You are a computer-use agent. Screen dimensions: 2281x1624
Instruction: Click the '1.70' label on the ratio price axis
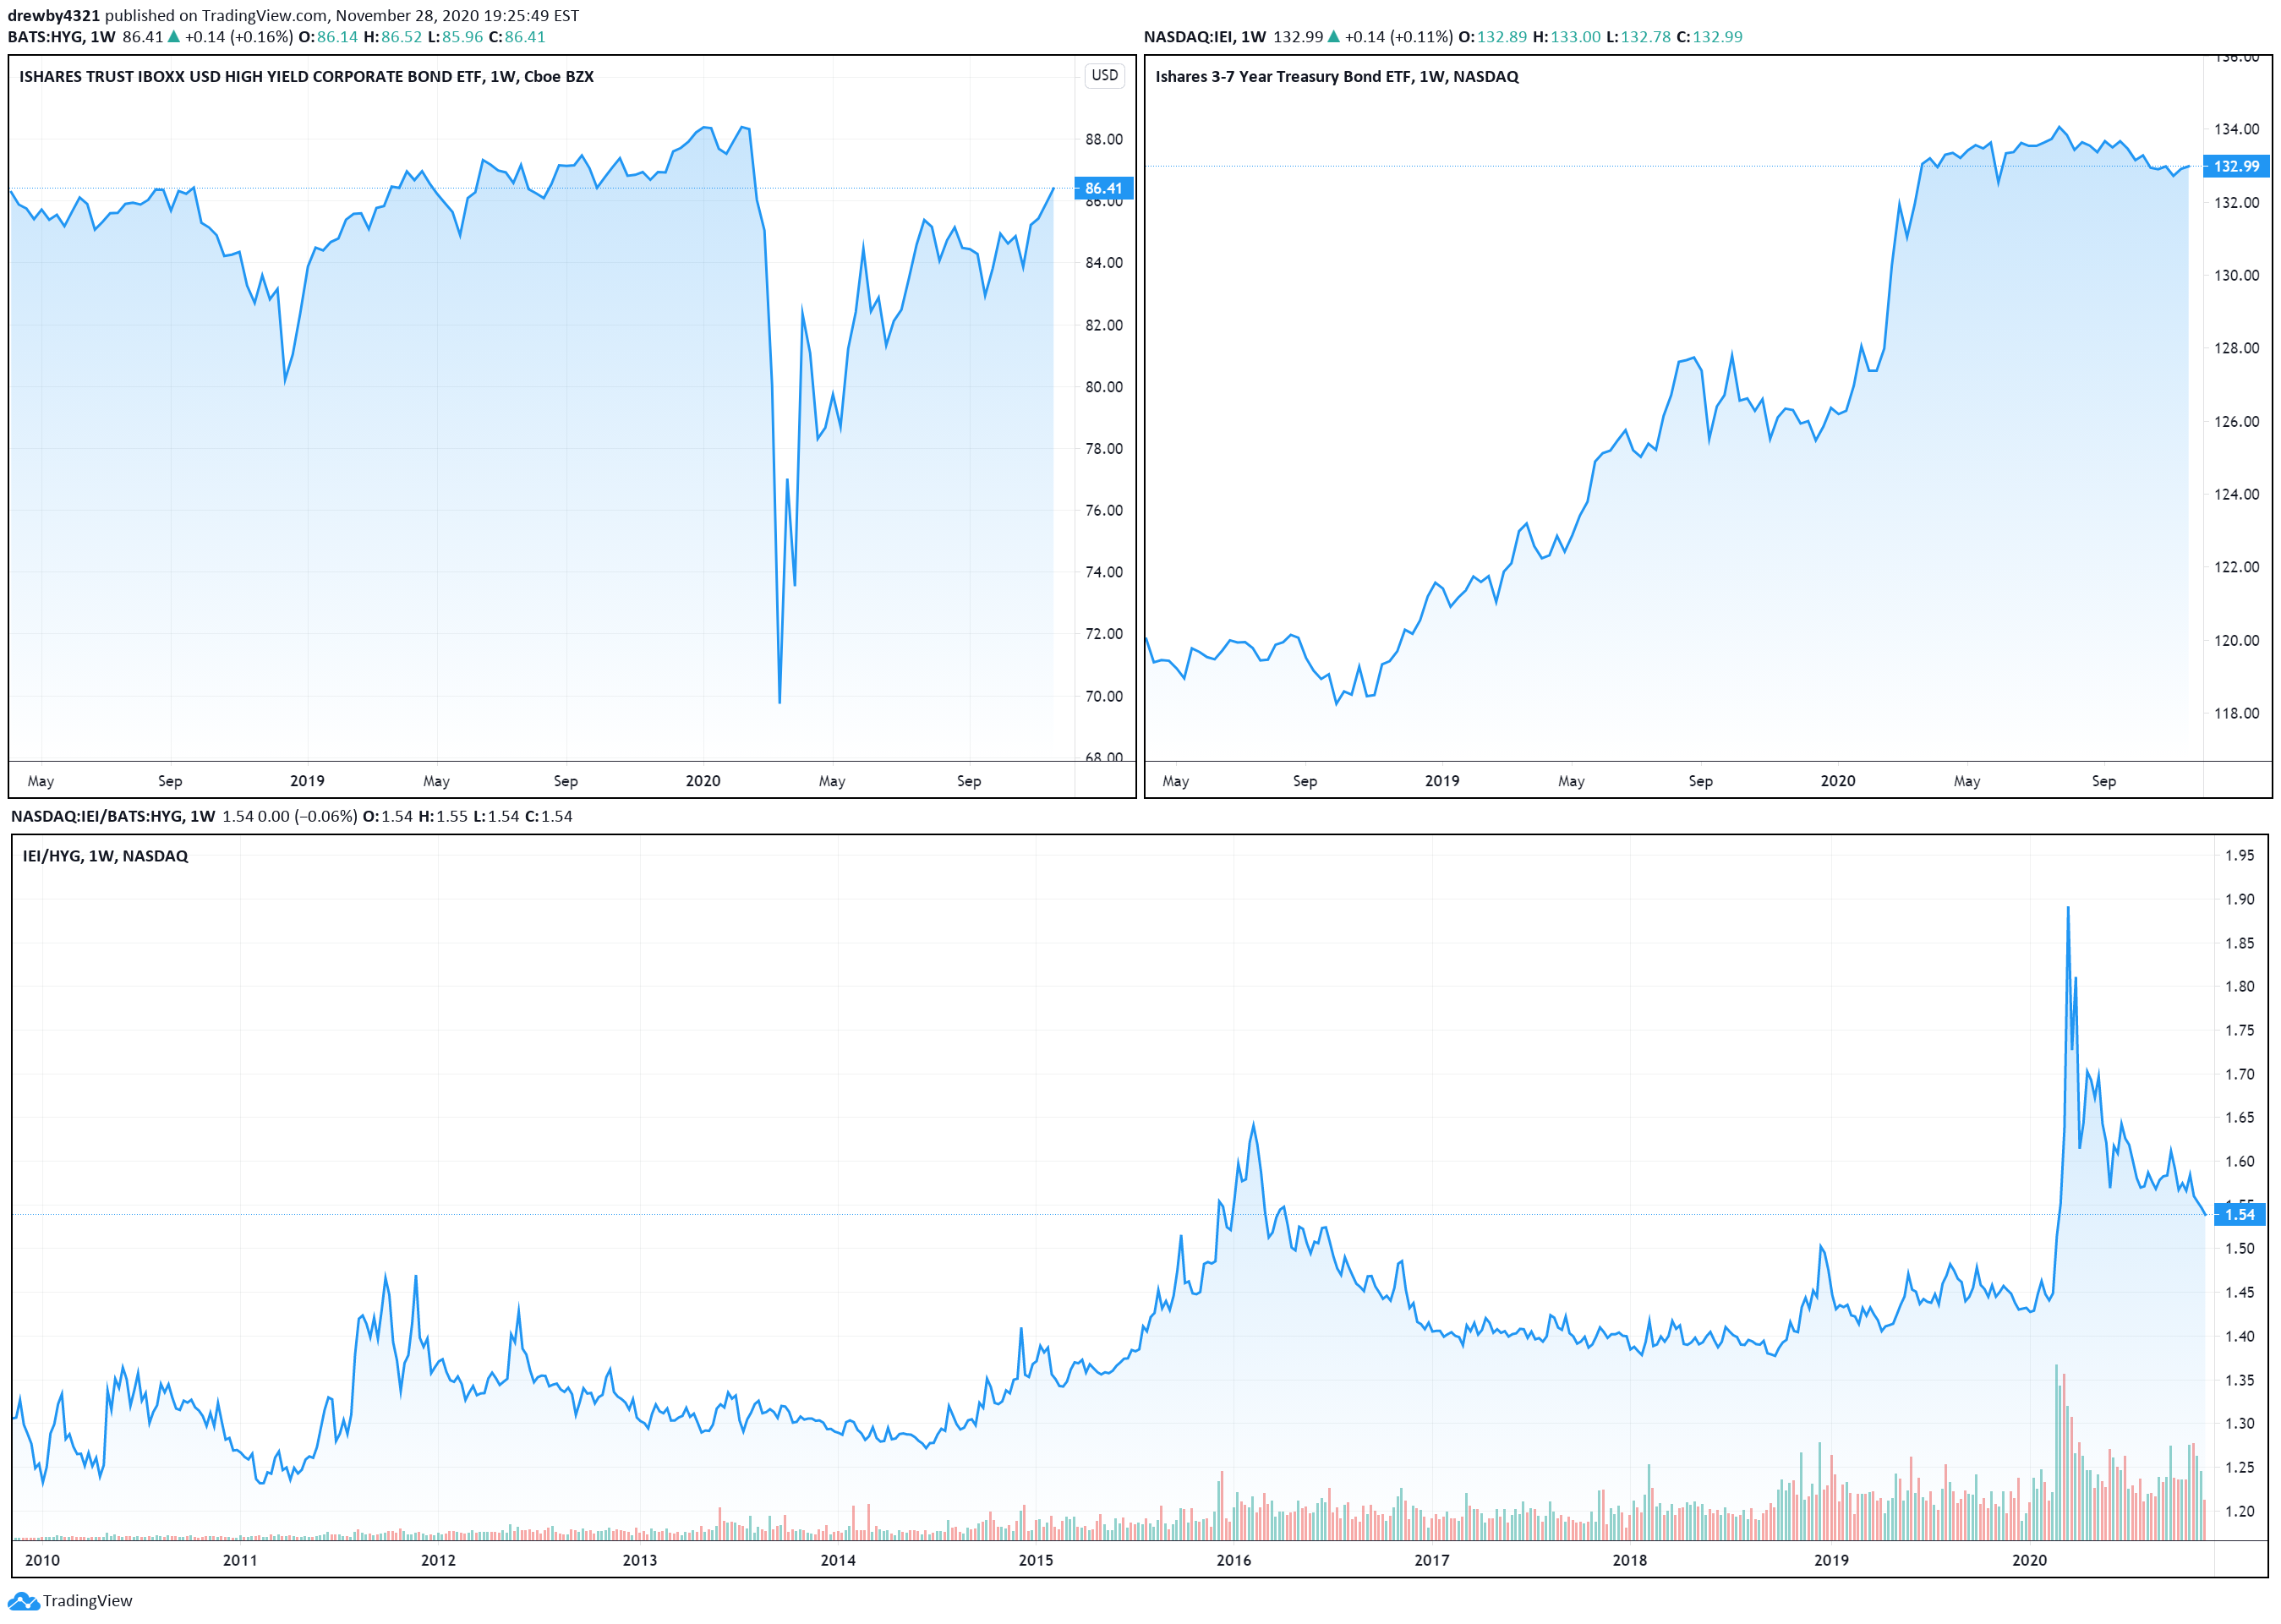click(2240, 1074)
